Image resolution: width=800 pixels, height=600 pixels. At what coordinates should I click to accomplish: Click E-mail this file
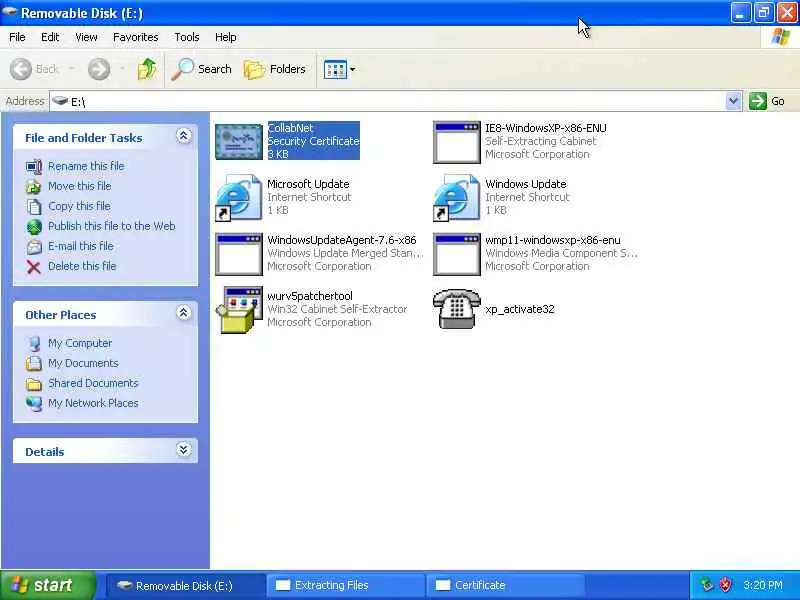tap(81, 245)
